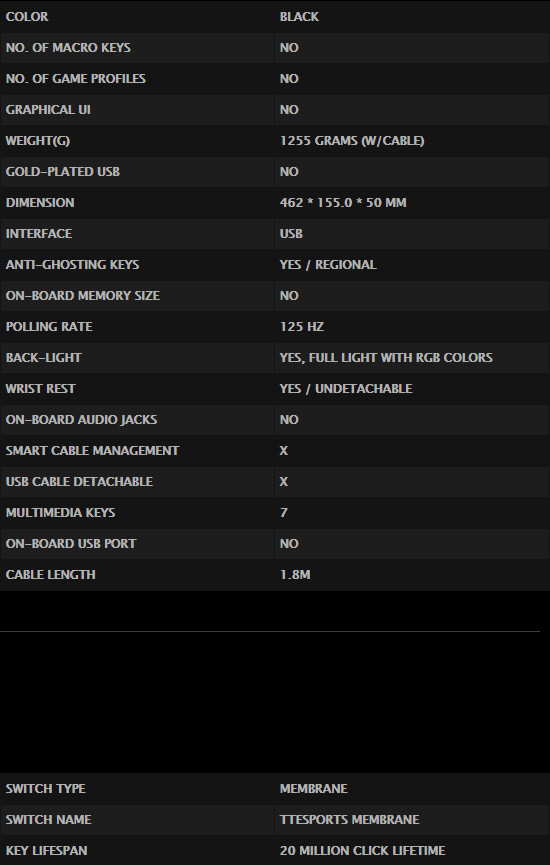The width and height of the screenshot is (550, 865).
Task: Click the SWITCH TYPE label
Action: 45,788
